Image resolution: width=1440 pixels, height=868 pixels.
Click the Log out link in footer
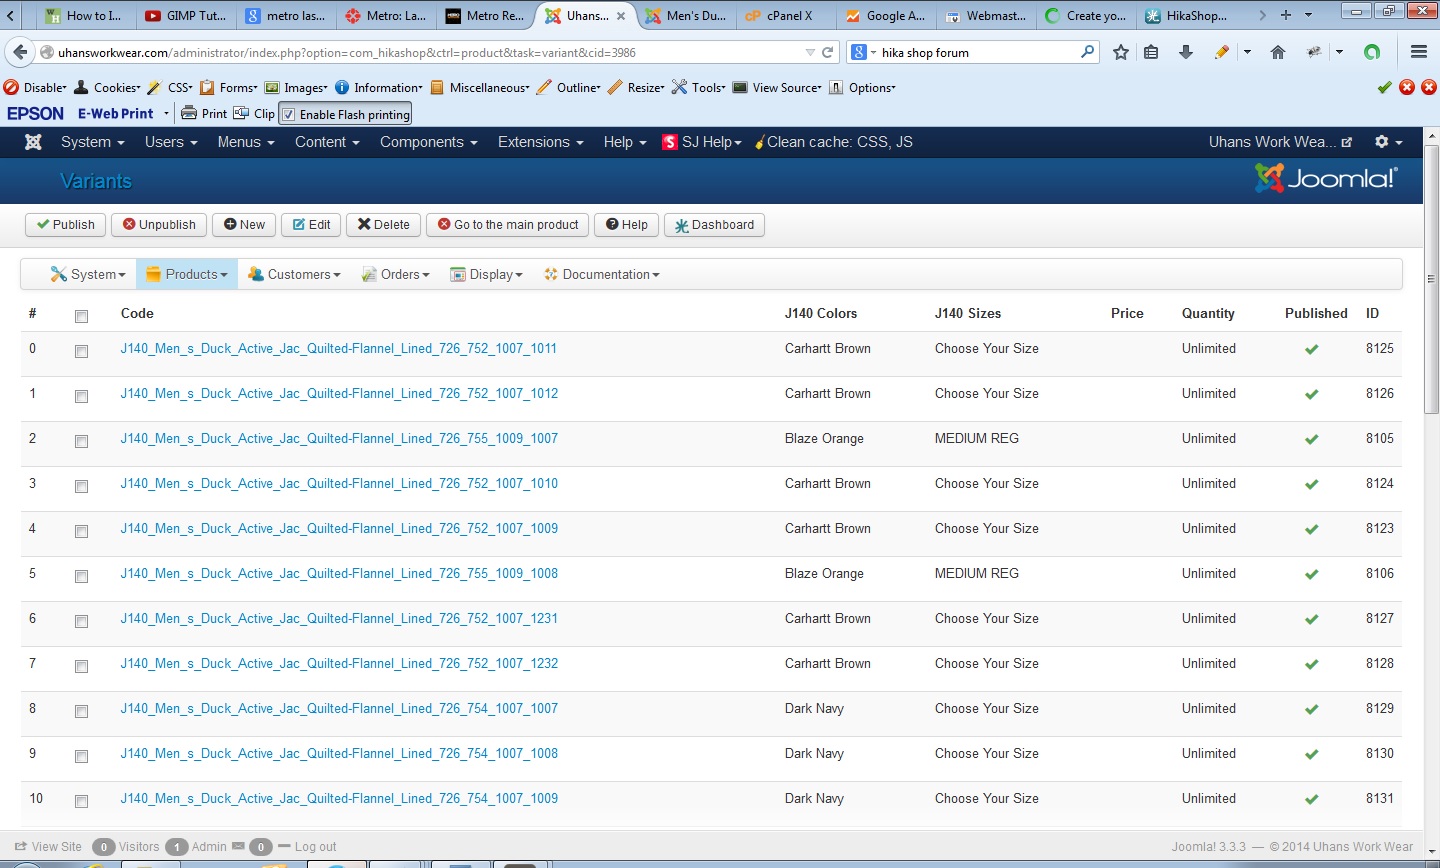pos(315,846)
